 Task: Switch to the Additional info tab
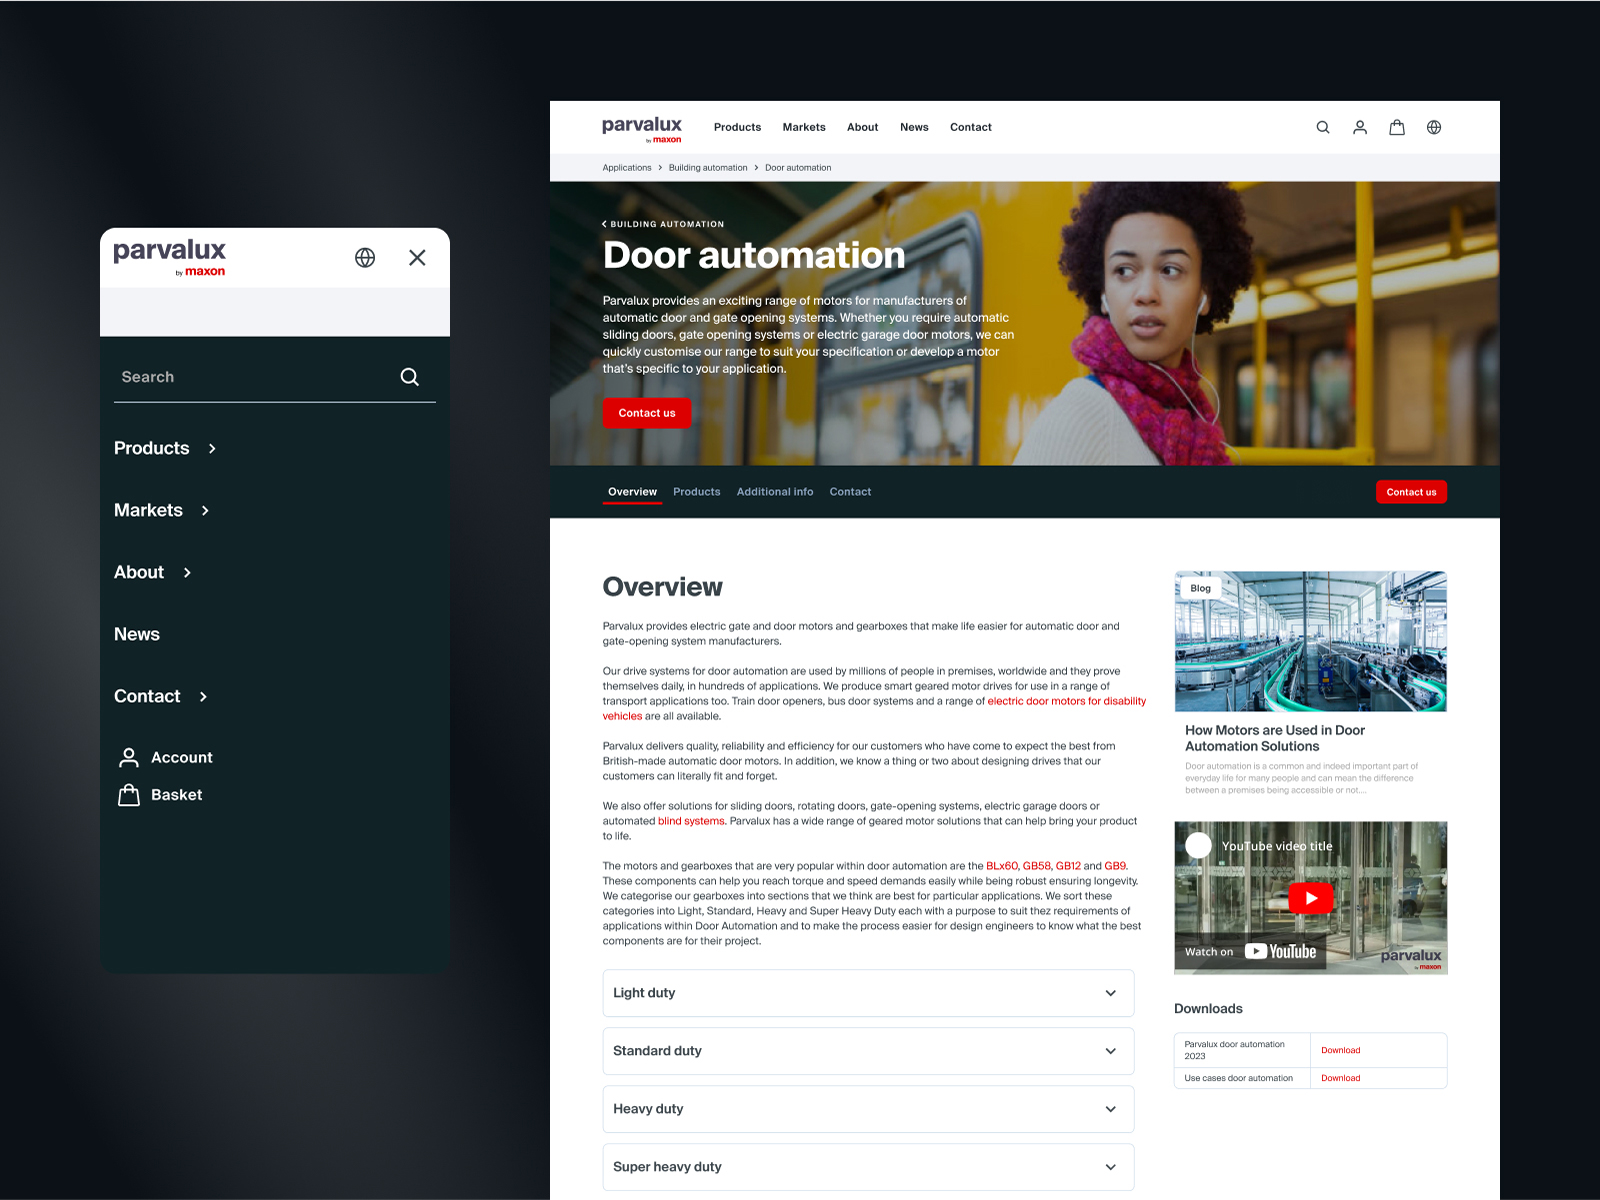coord(775,492)
